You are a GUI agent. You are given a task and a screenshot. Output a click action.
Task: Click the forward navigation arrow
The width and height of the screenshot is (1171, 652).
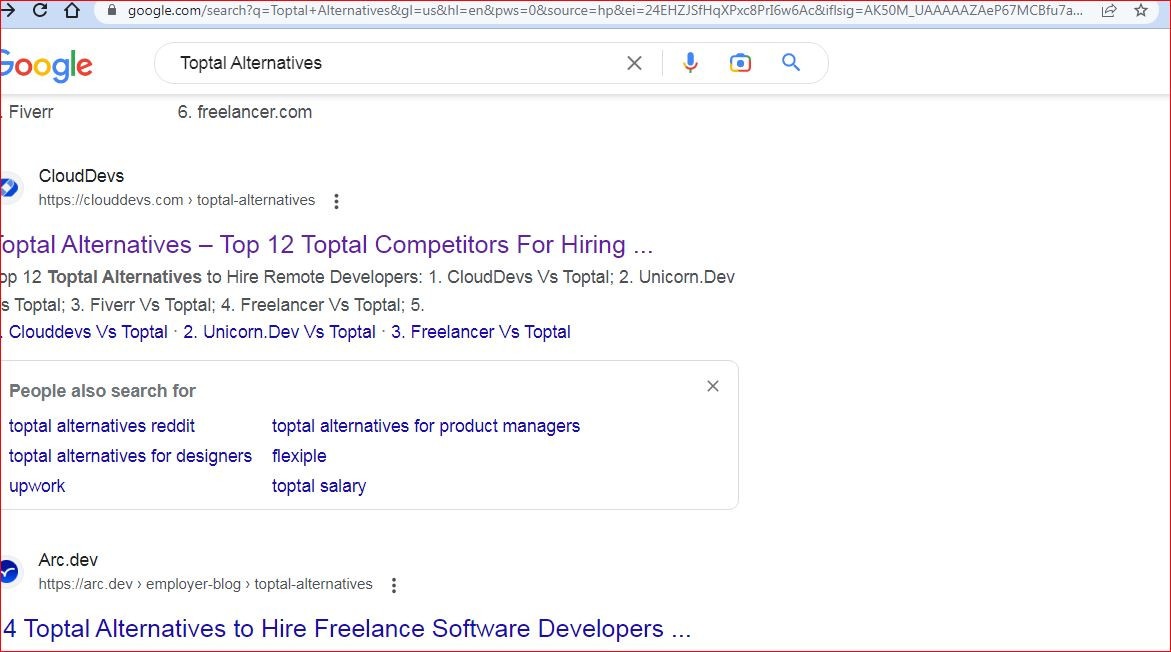(x=7, y=10)
